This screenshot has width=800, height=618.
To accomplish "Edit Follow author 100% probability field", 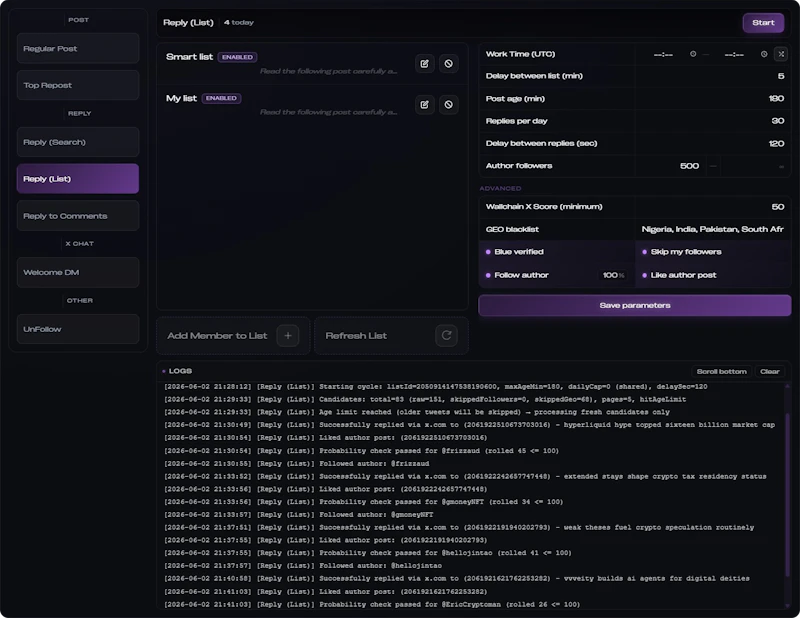I will pos(613,275).
